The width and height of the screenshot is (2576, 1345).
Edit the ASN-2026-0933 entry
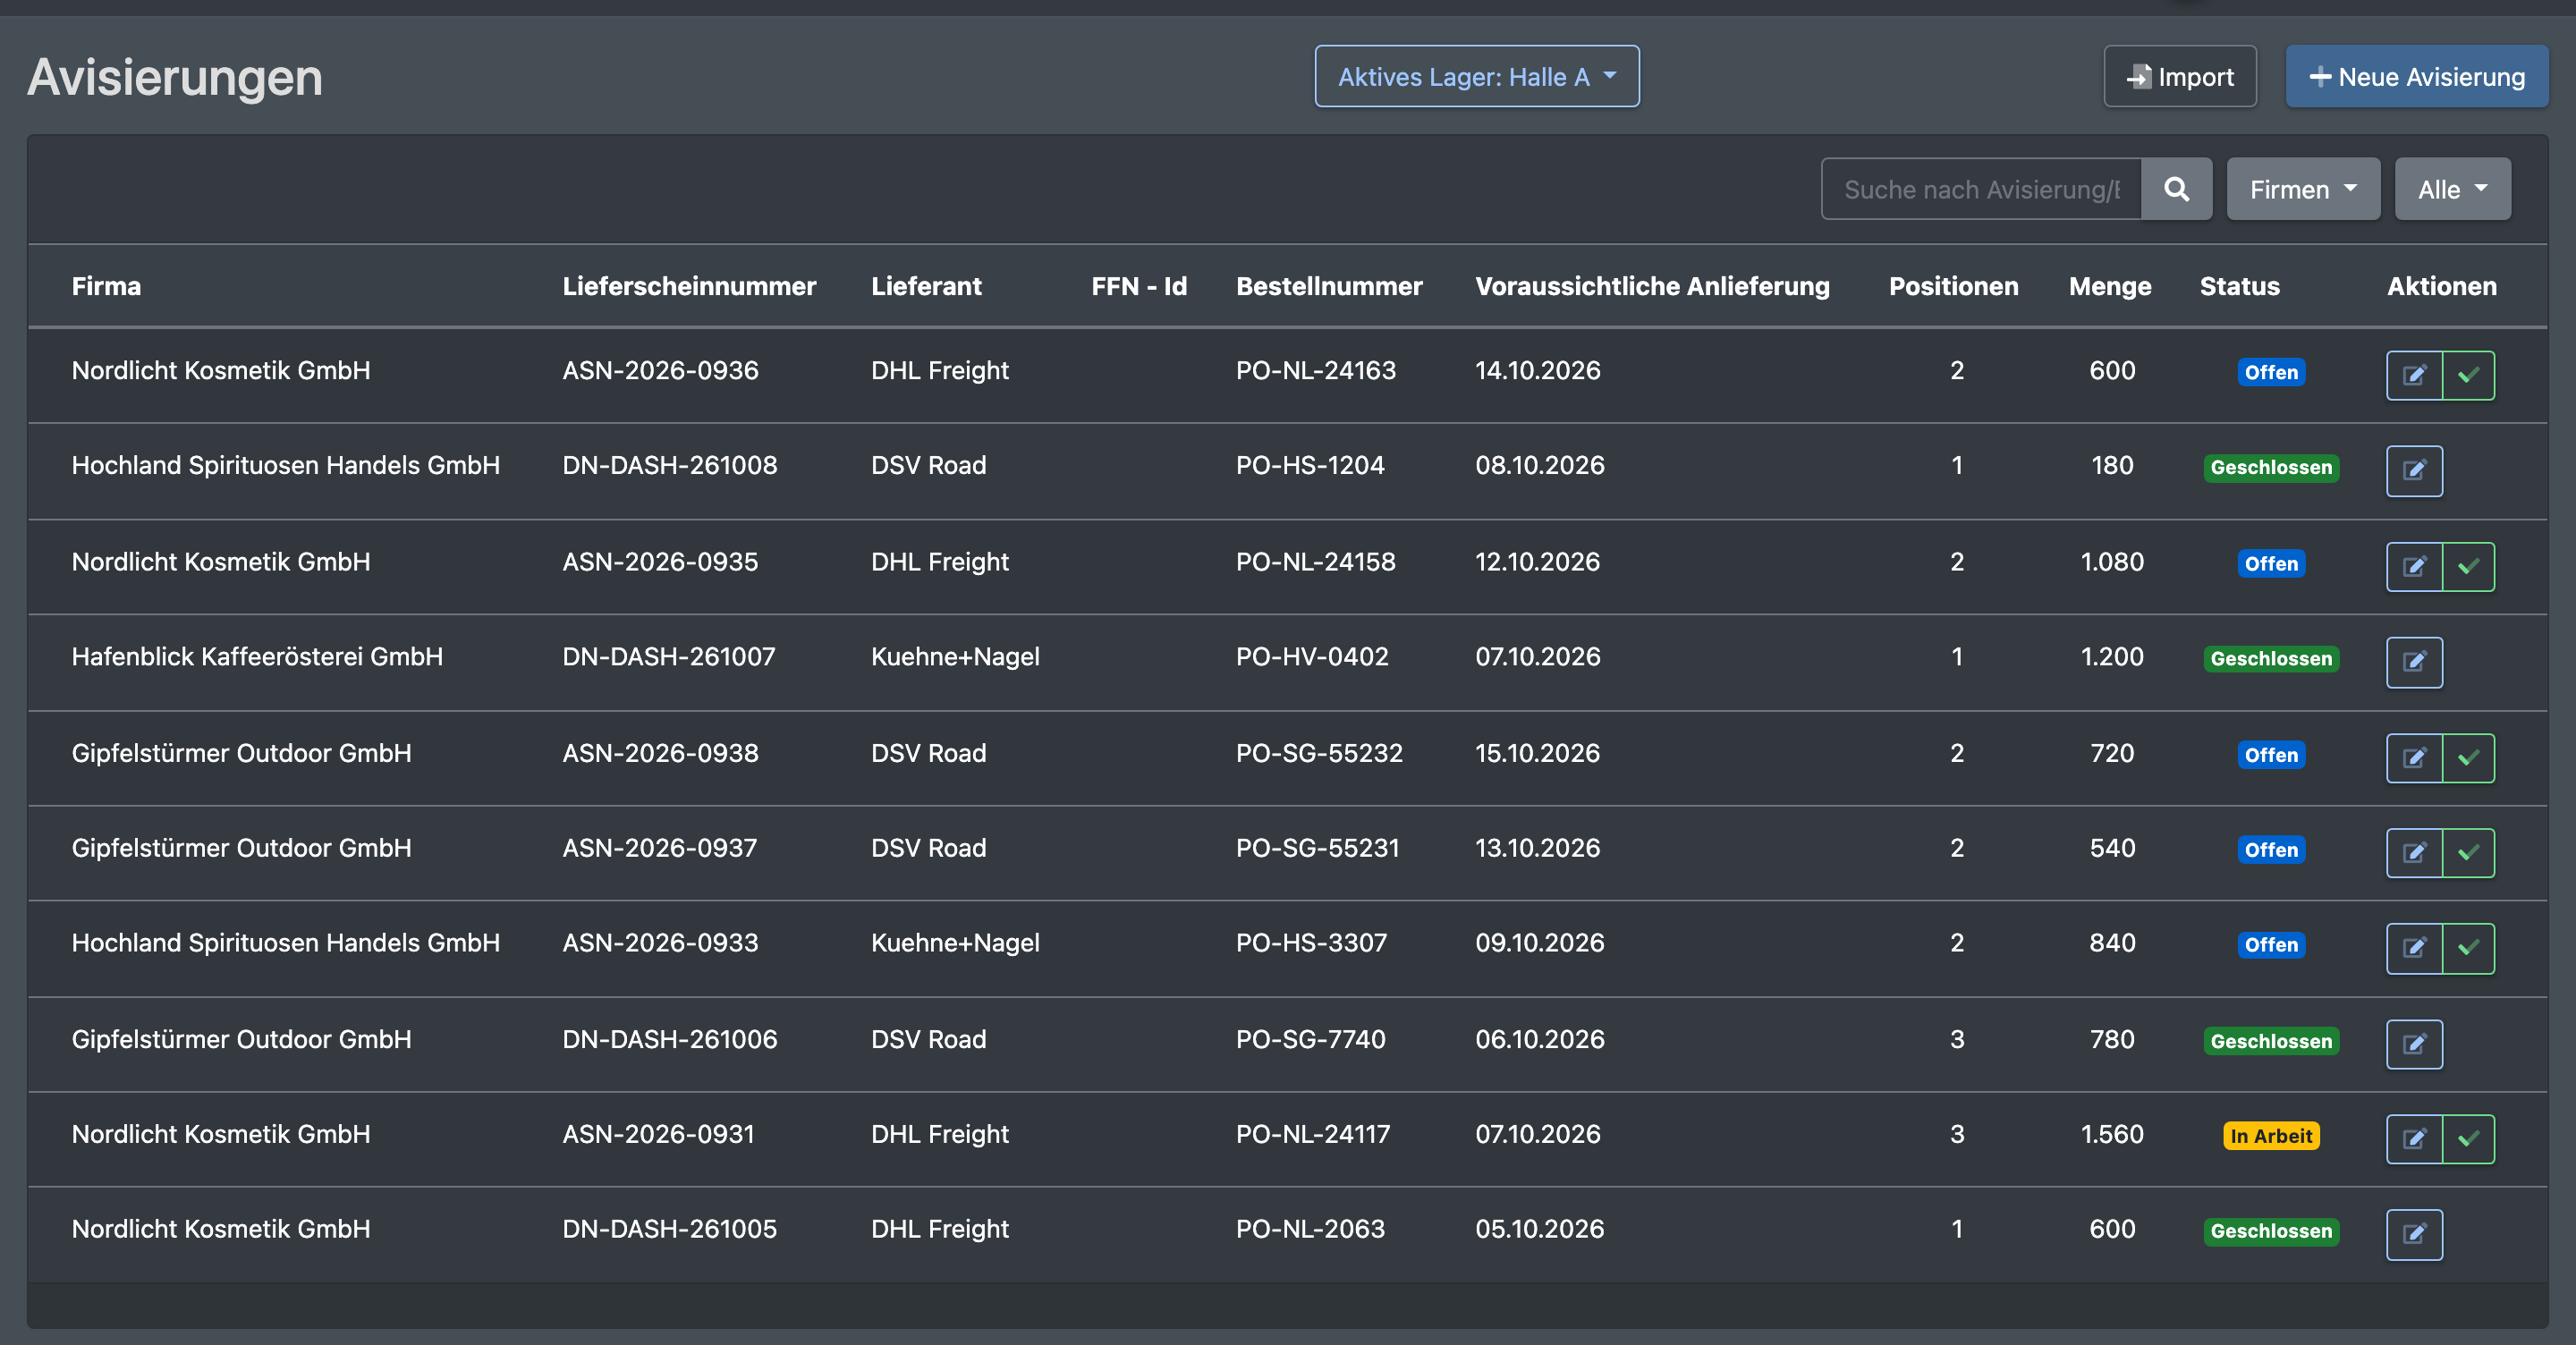(2414, 948)
